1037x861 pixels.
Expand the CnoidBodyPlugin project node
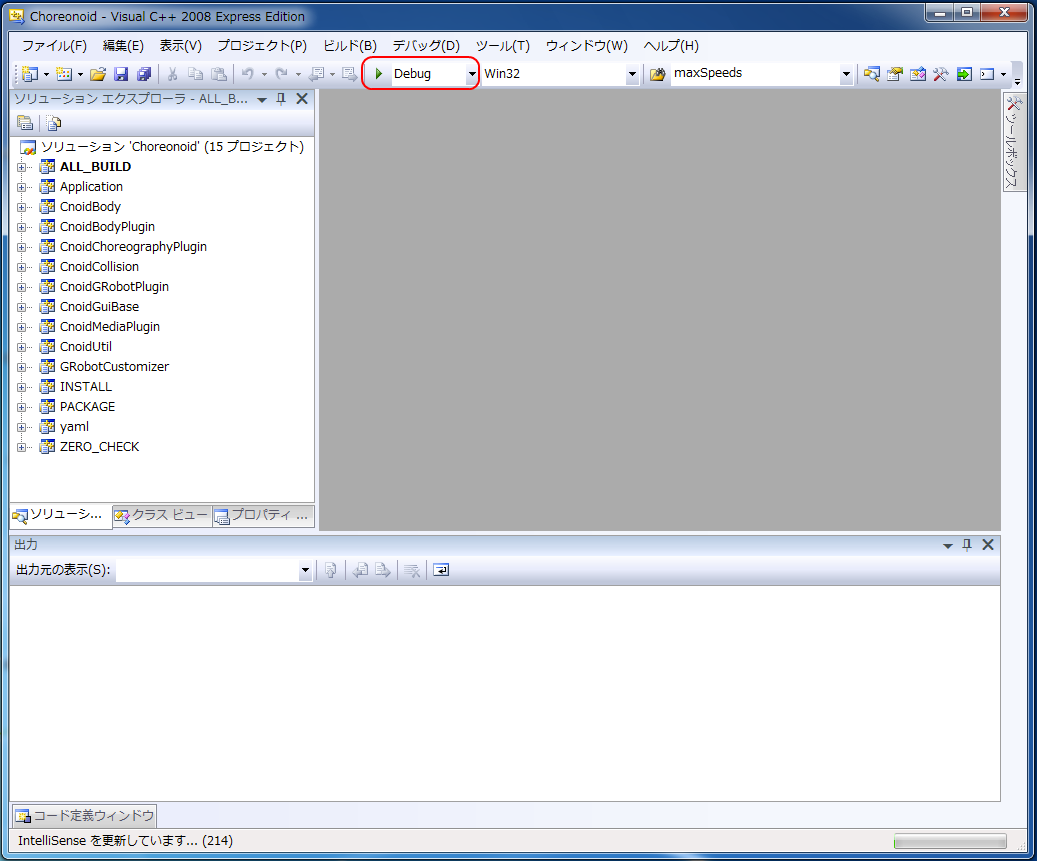pyautogui.click(x=24, y=227)
